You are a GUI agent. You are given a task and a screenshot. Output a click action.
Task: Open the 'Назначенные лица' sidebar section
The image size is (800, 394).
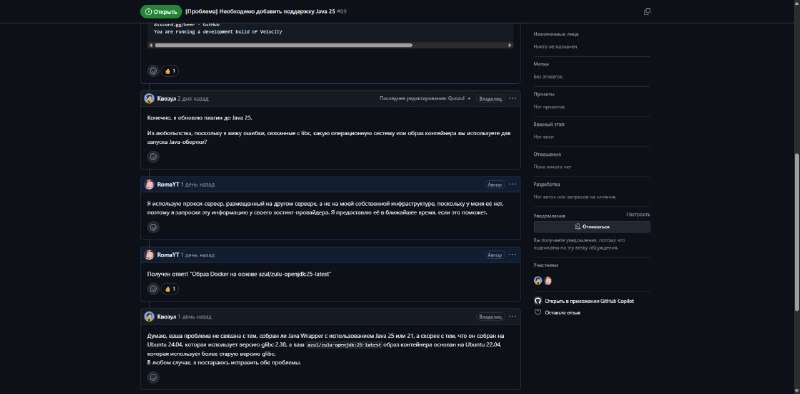tap(556, 34)
